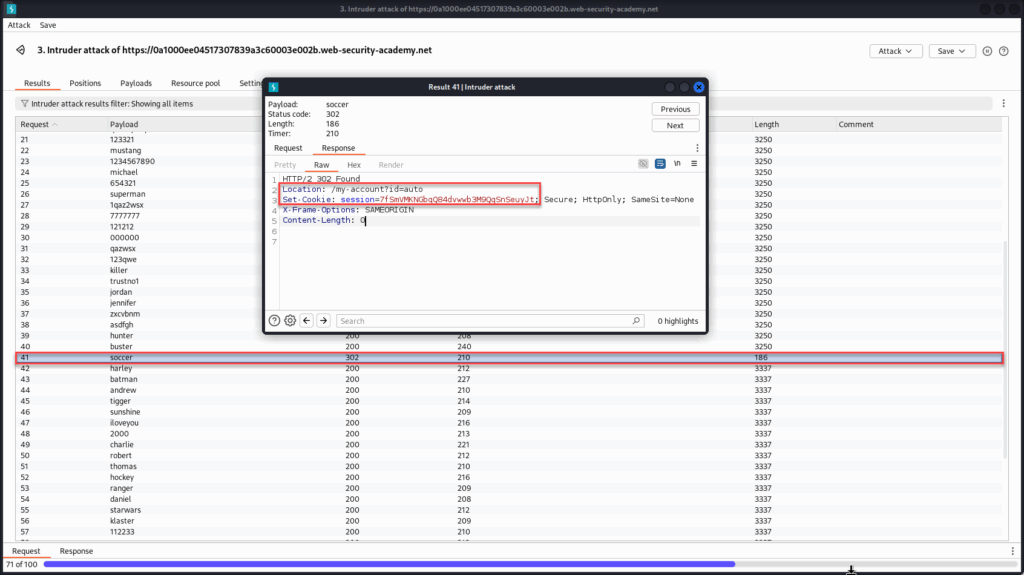Open the hamburger menu in response viewer
The width and height of the screenshot is (1024, 575).
point(694,163)
